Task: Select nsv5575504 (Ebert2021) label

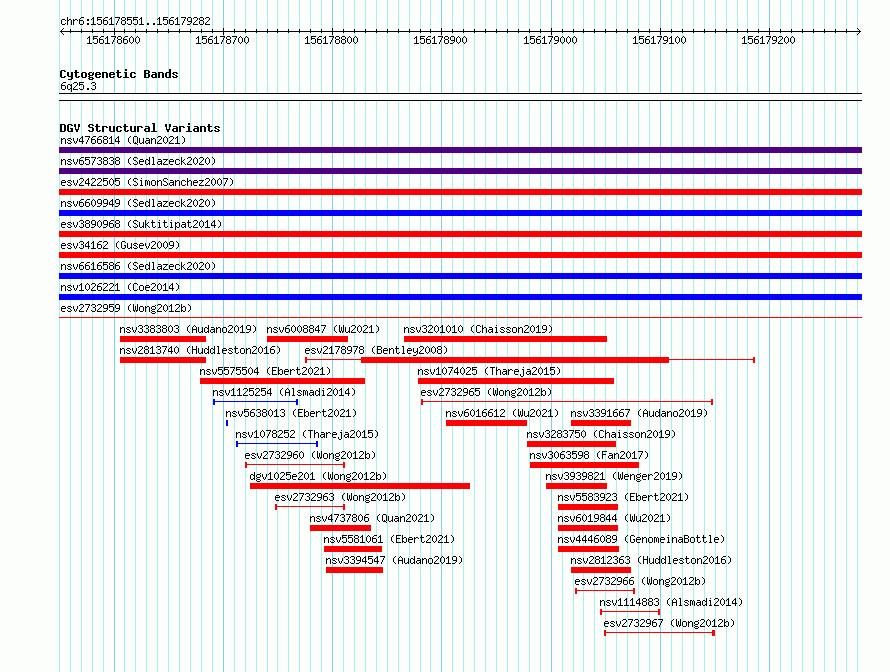Action: (265, 371)
